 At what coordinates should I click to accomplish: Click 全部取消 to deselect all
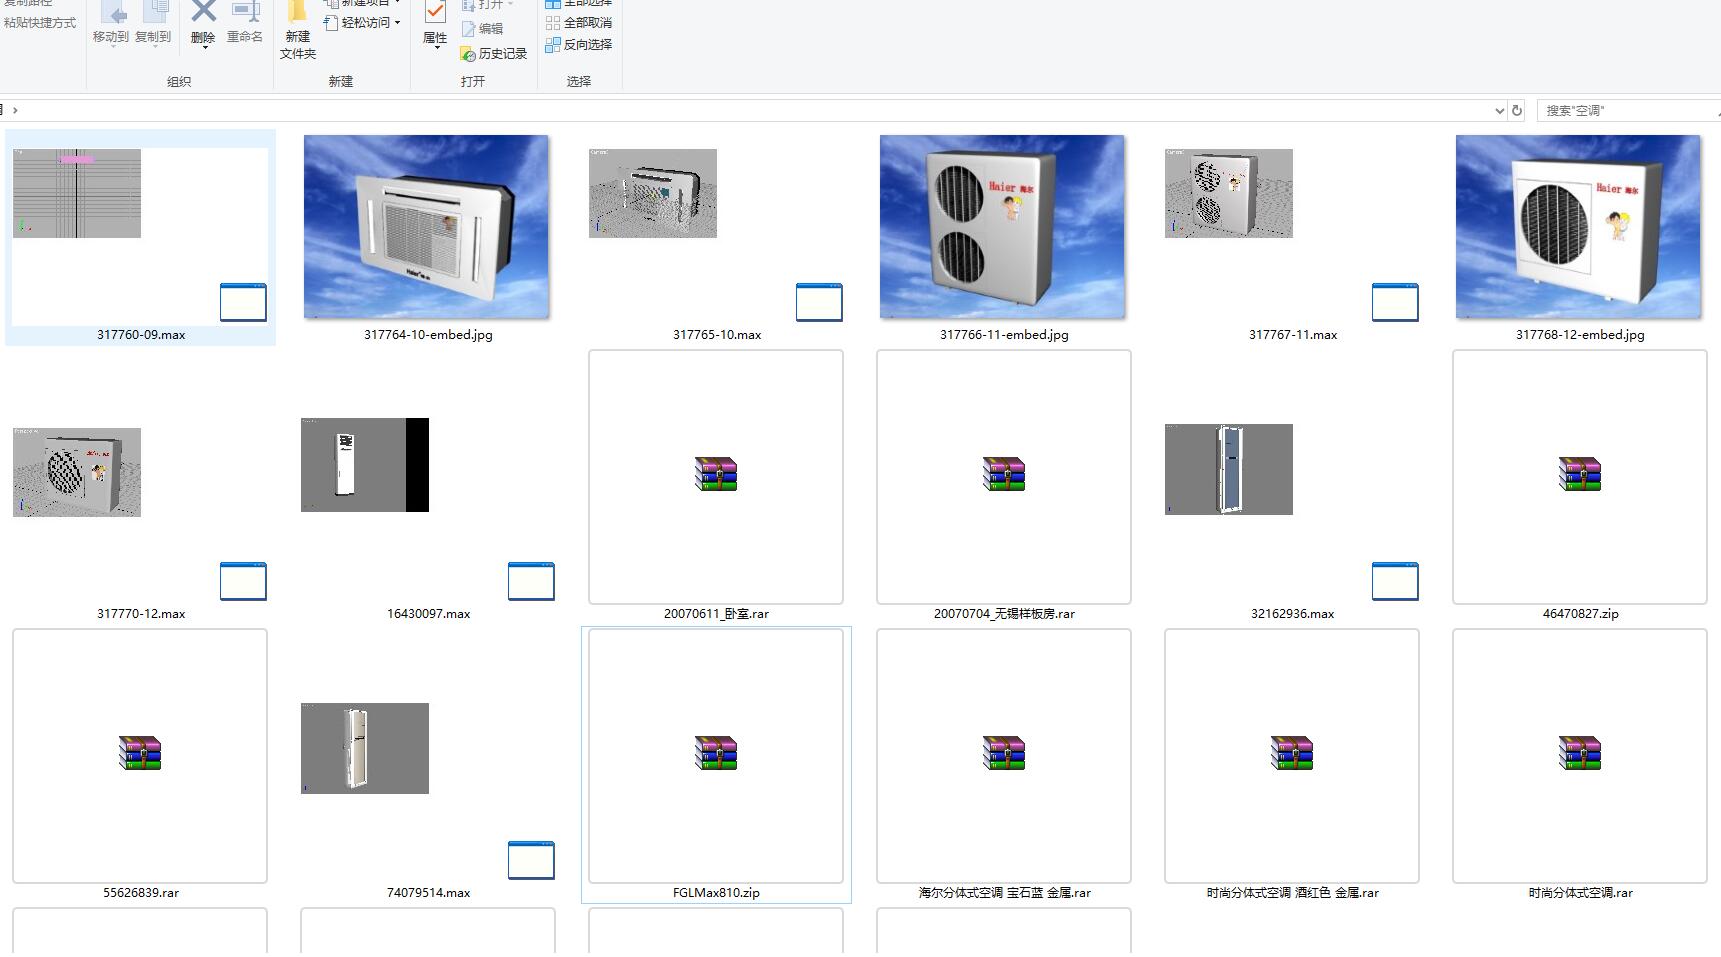tap(579, 22)
